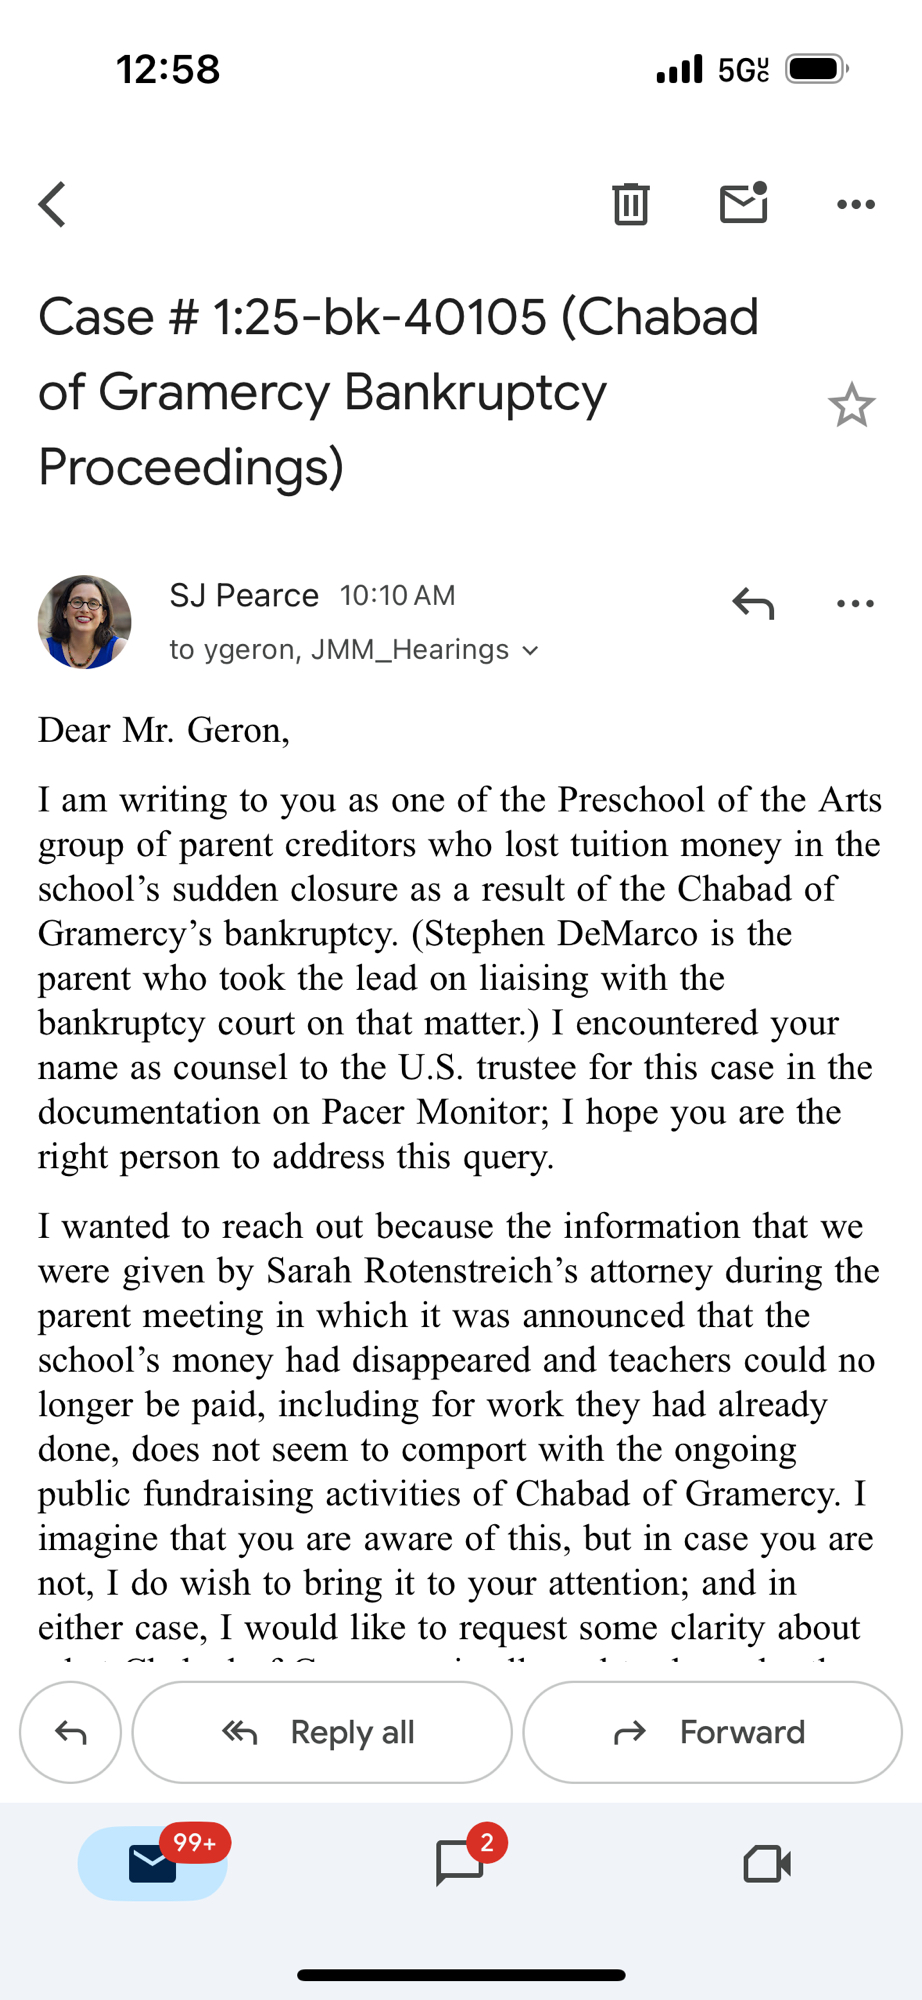Tap the recipients line "to ygeron, JMM_Hearings"
922x2000 pixels.
point(340,650)
